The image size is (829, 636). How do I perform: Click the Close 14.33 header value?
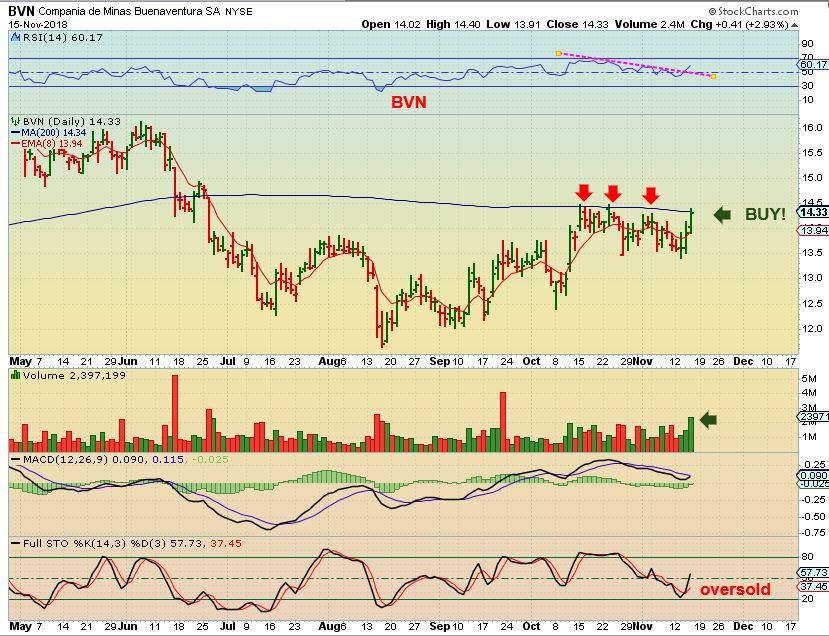click(577, 24)
